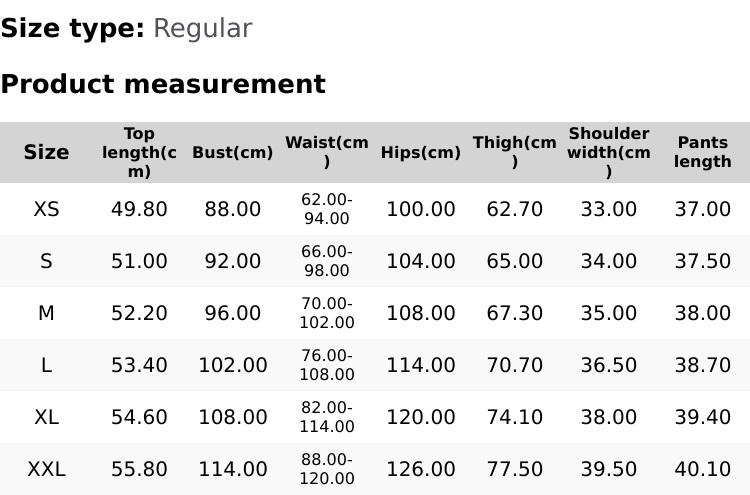Screen dimensions: 750x495
Task: Select the Pants length column header
Action: point(703,152)
